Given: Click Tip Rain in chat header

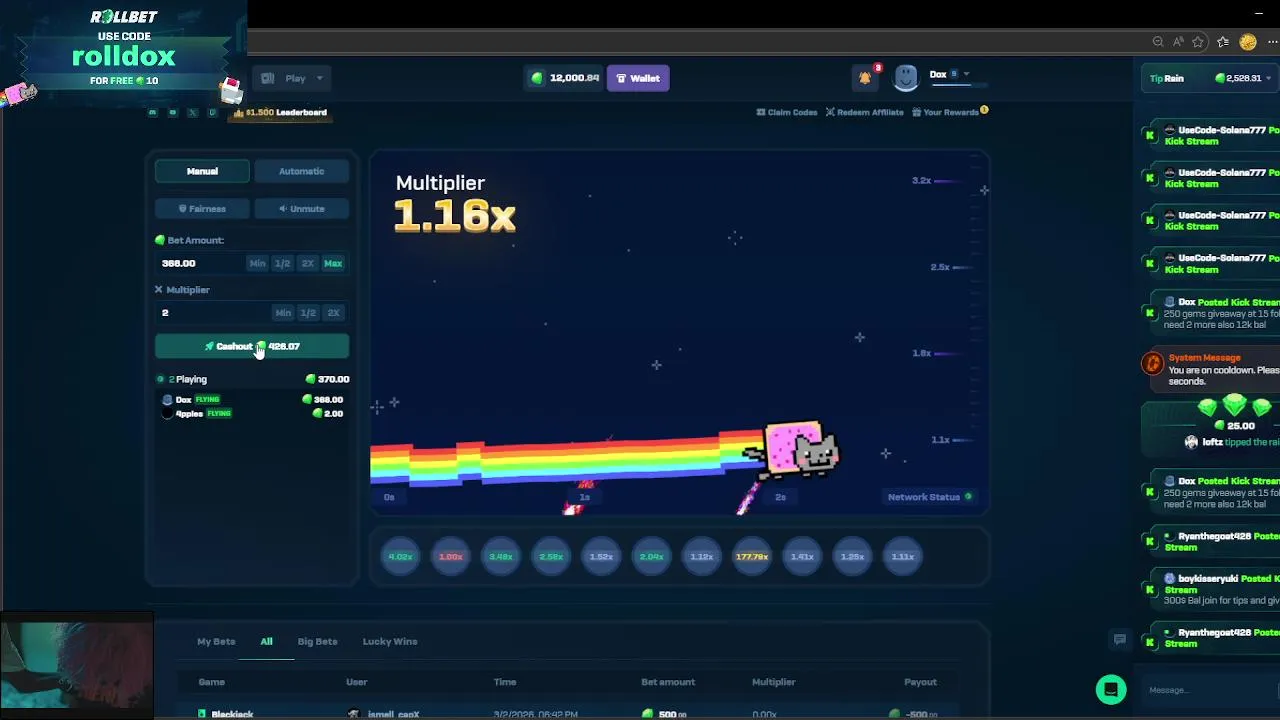Looking at the screenshot, I should pos(1167,78).
